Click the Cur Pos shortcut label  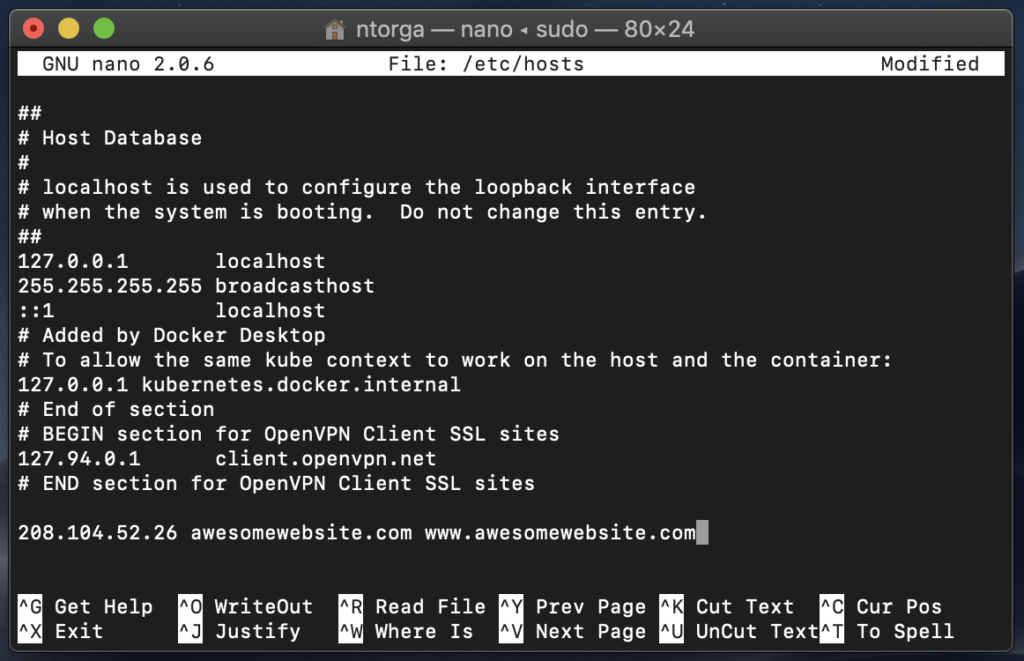tap(897, 606)
